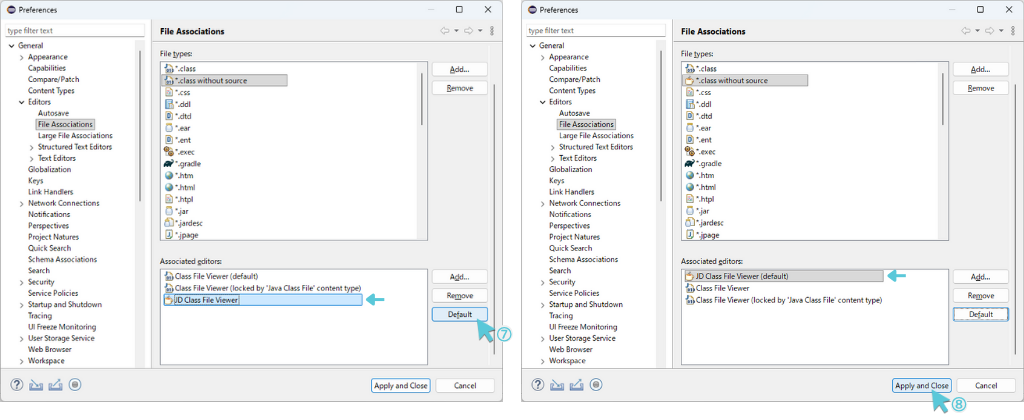Viewport: 1024px width, 420px height.
Task: Click the filter text field in left dialog
Action: point(74,31)
